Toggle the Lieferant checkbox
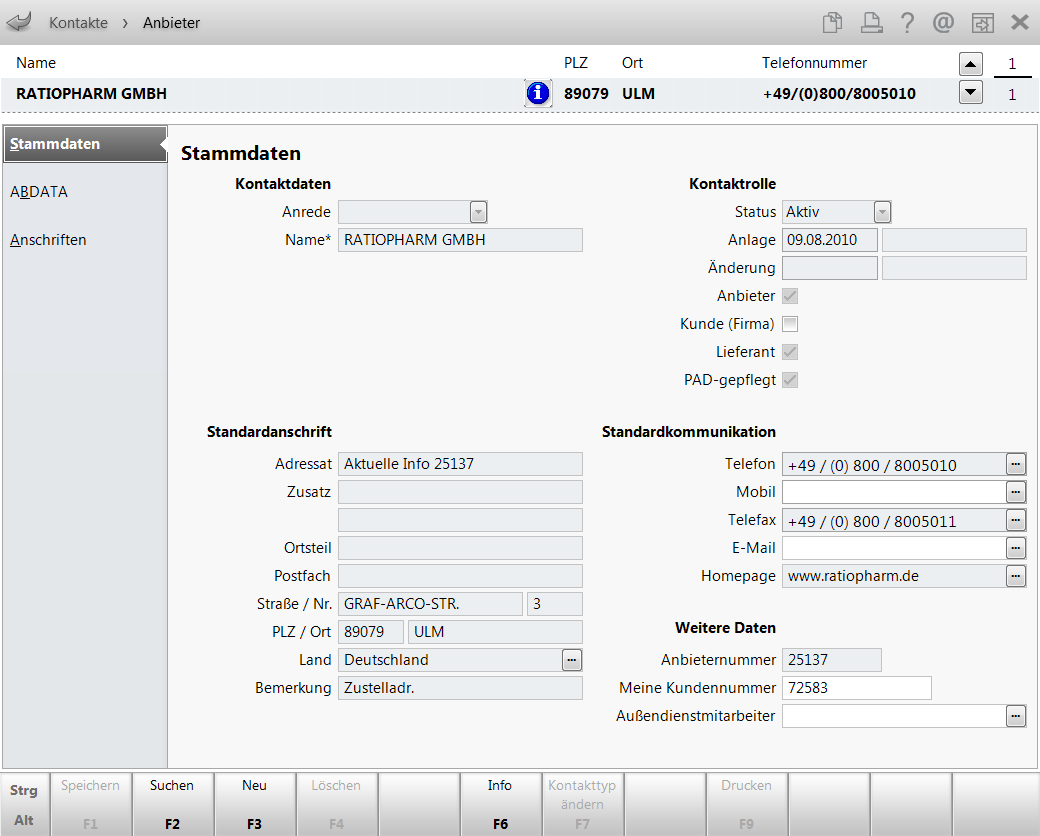 click(790, 352)
